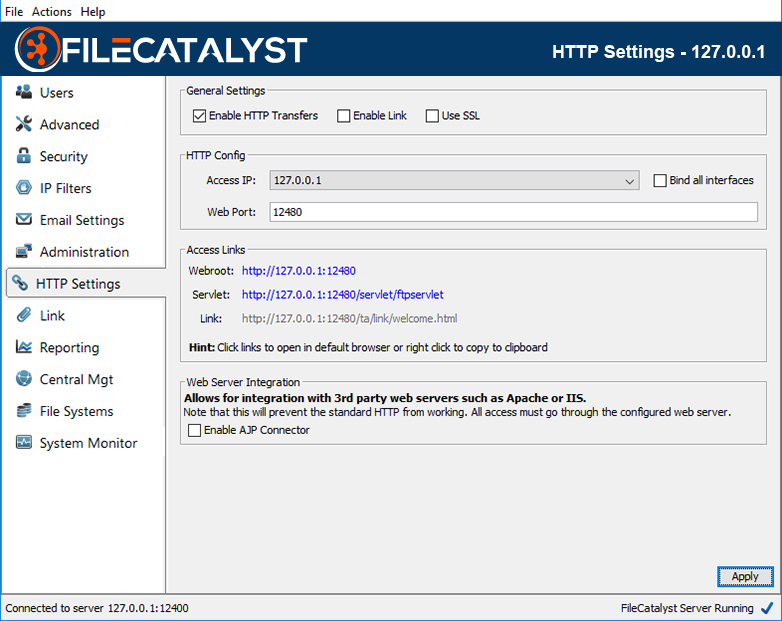Open the File menu
The image size is (782, 621).
point(14,11)
